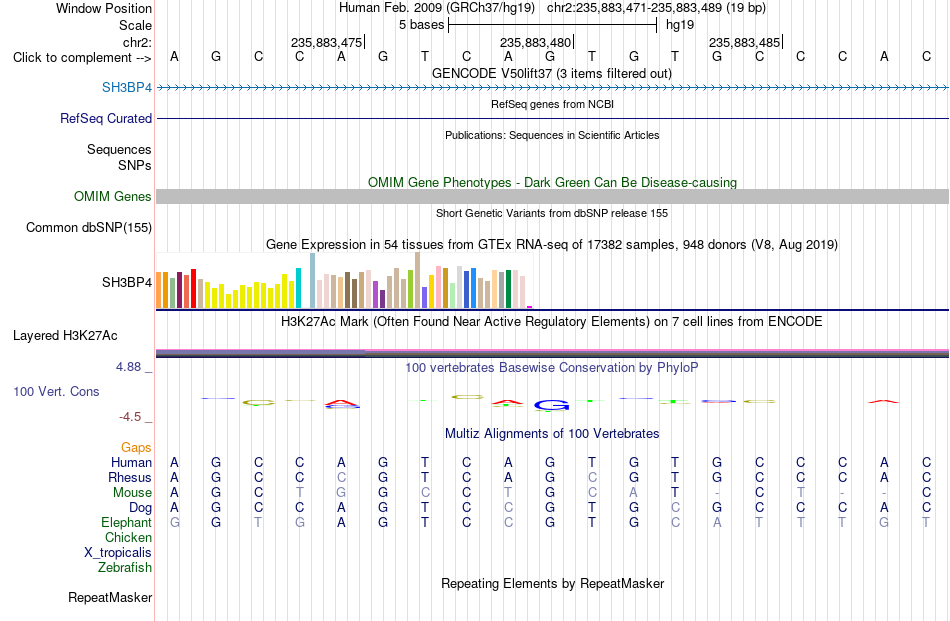This screenshot has height=621, width=950.
Task: Click the large blue G conservation logo
Action: pyautogui.click(x=552, y=405)
